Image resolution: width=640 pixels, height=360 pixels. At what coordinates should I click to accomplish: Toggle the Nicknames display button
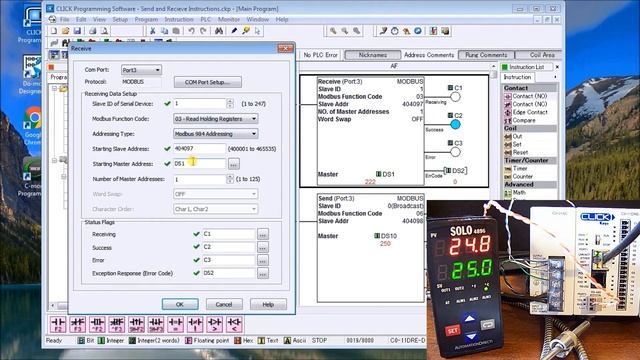click(x=373, y=55)
